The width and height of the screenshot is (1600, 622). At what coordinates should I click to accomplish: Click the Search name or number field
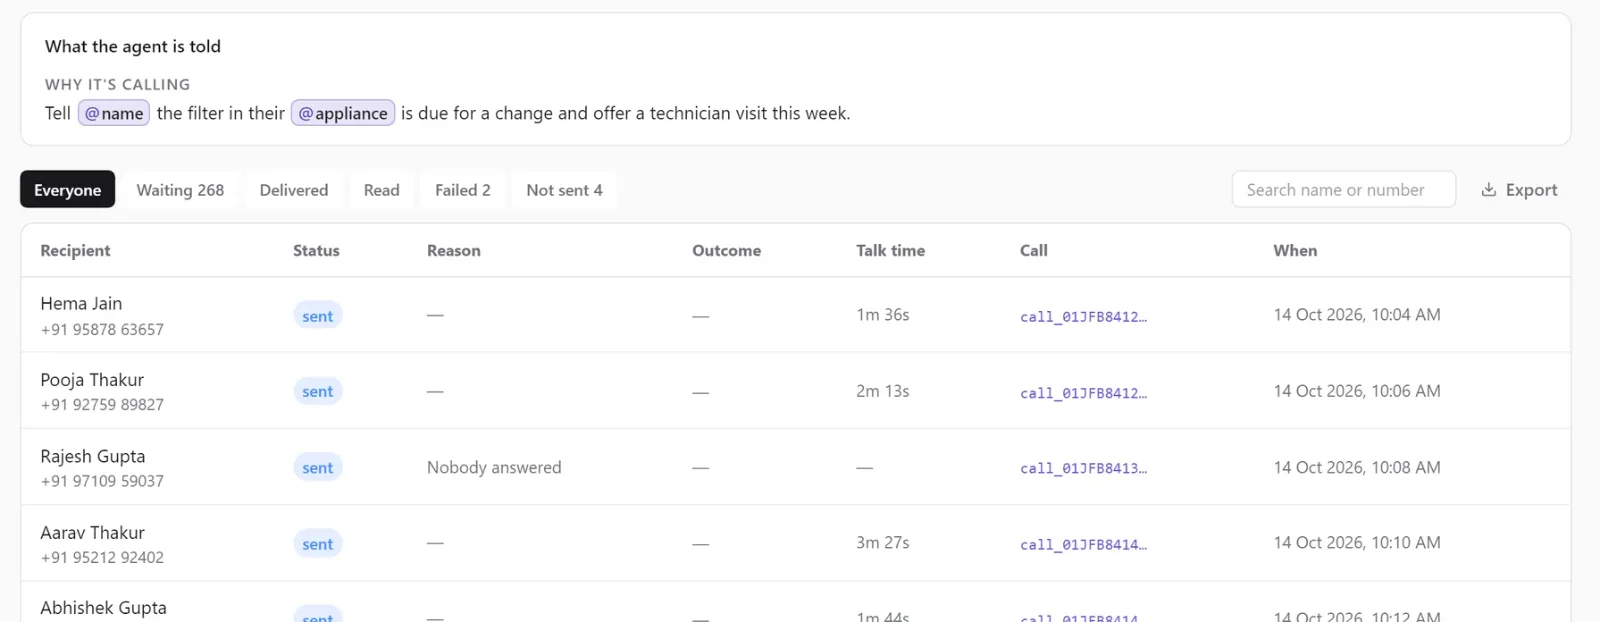click(x=1343, y=190)
